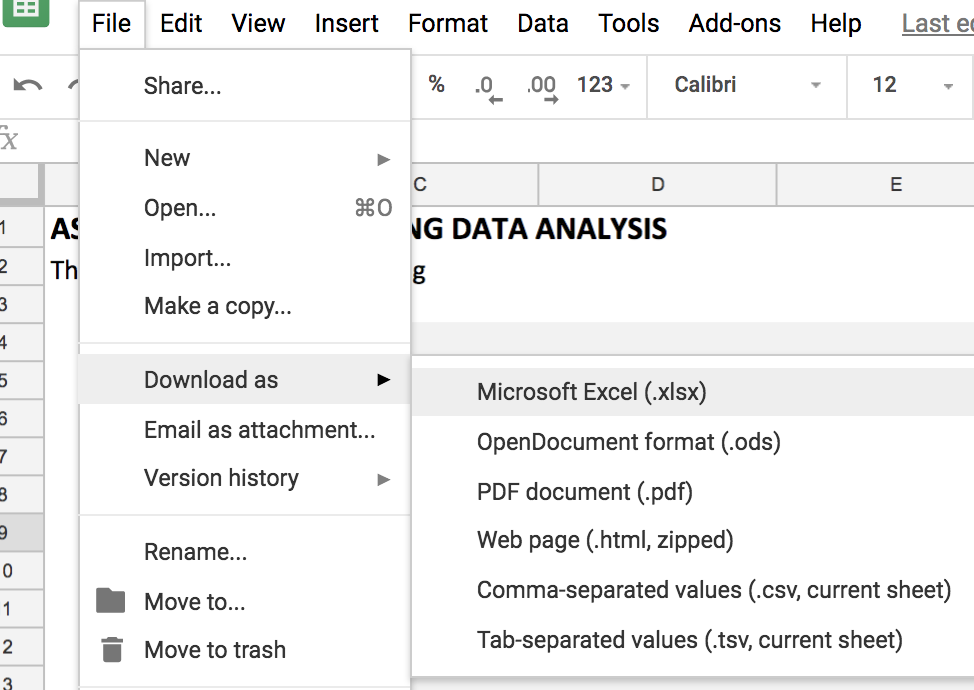Click the Last edit link
974x690 pixels.
[x=937, y=24]
